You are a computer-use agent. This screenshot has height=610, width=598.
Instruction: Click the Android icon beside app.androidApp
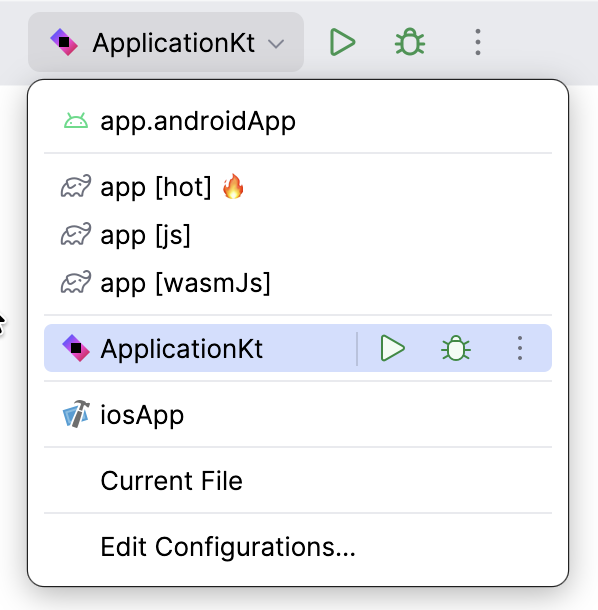[x=76, y=121]
